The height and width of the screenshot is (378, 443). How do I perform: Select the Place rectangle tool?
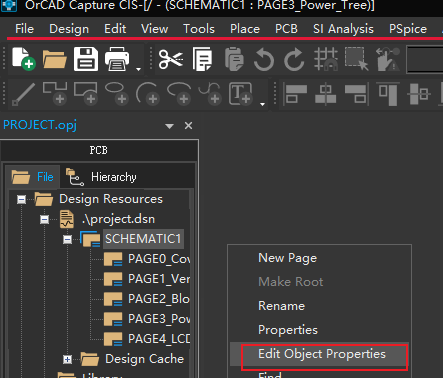click(86, 93)
